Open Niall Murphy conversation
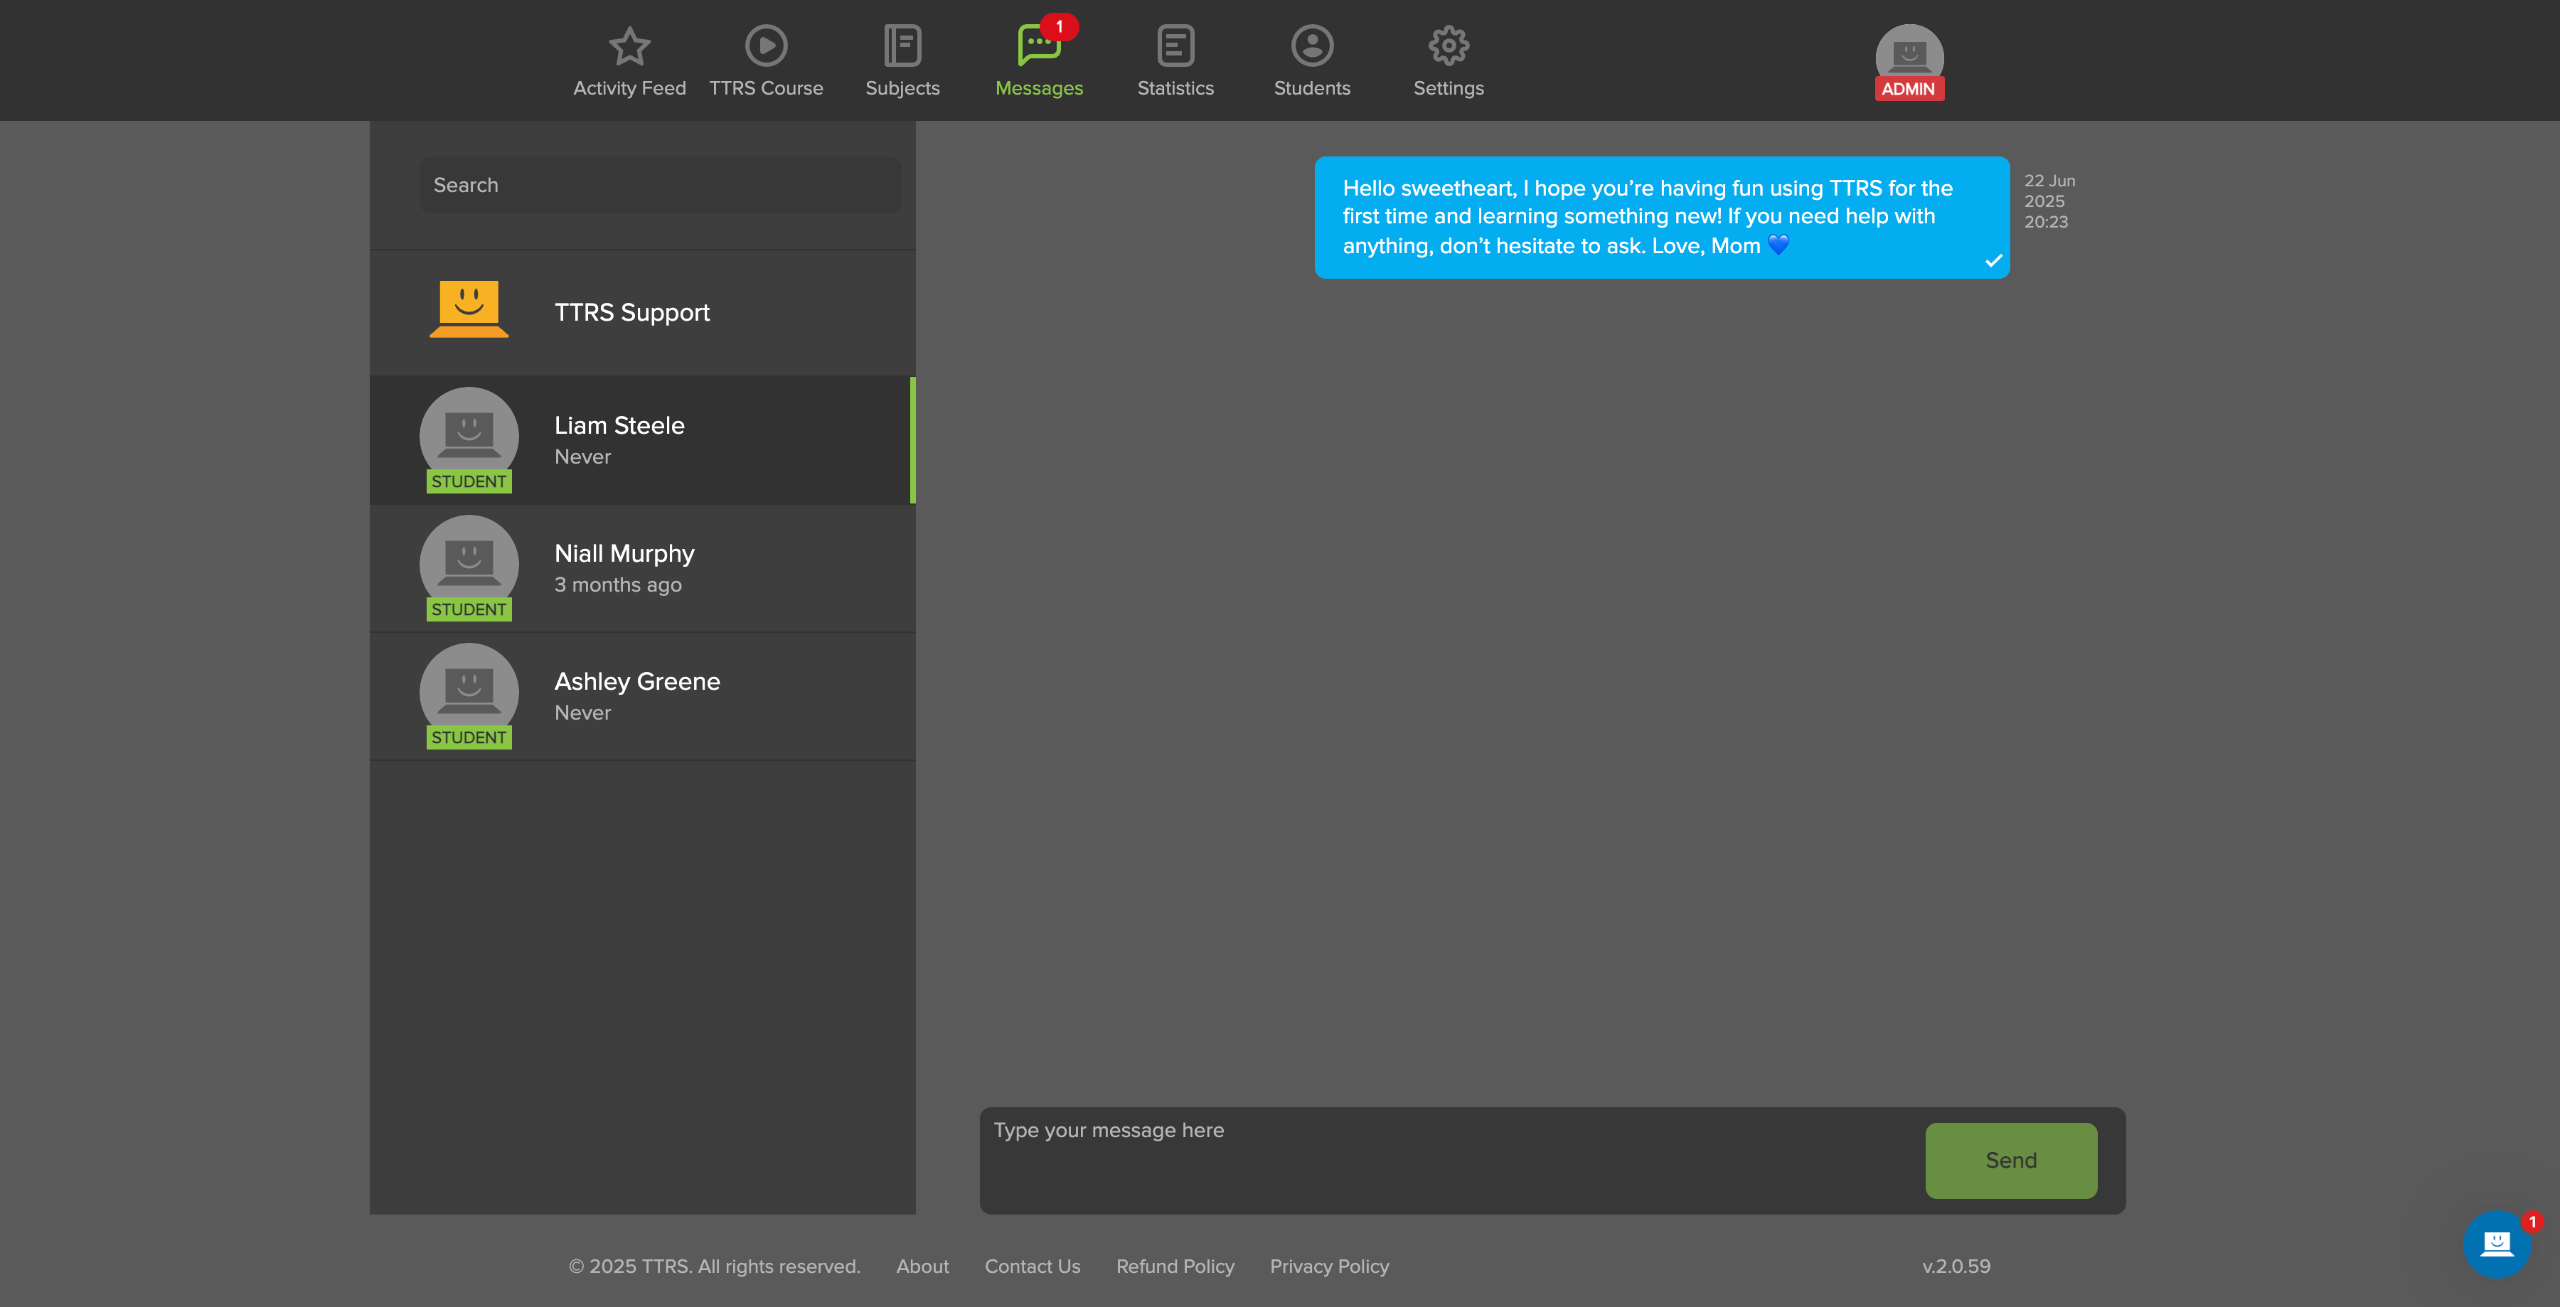Screen dimensions: 2560x1307 pyautogui.click(x=642, y=568)
